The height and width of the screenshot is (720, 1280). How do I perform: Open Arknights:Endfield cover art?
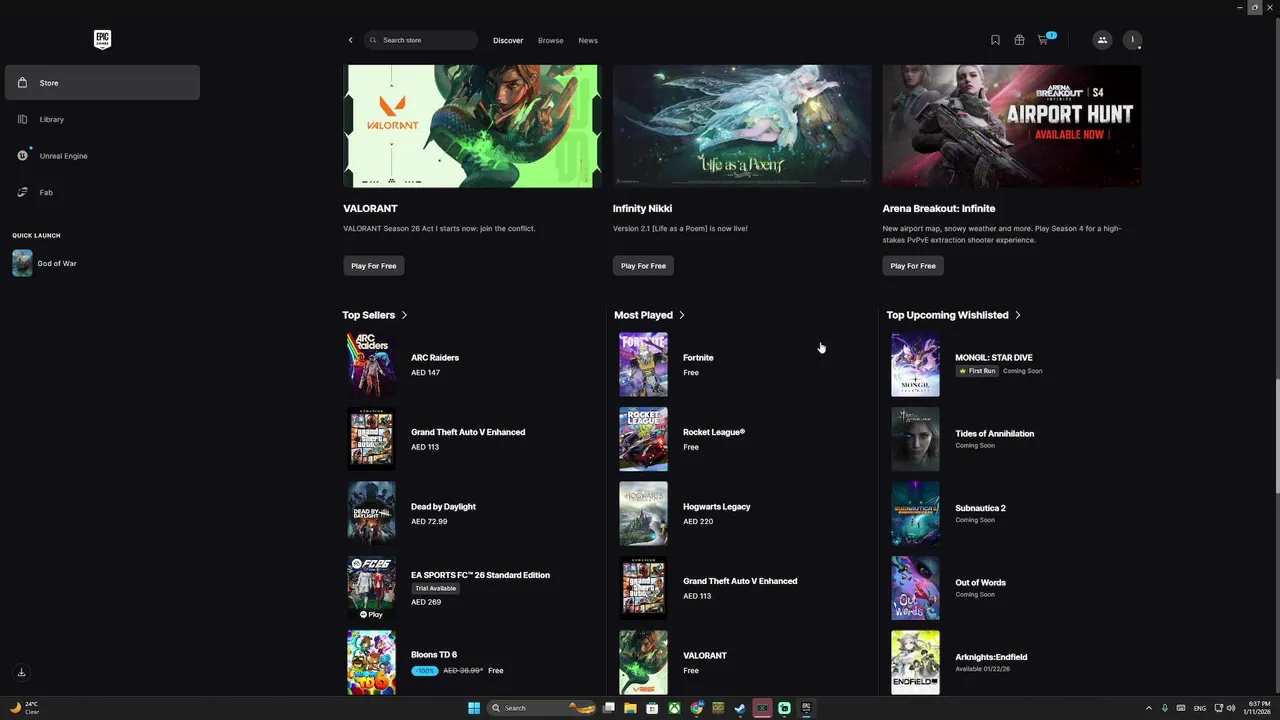tap(915, 662)
